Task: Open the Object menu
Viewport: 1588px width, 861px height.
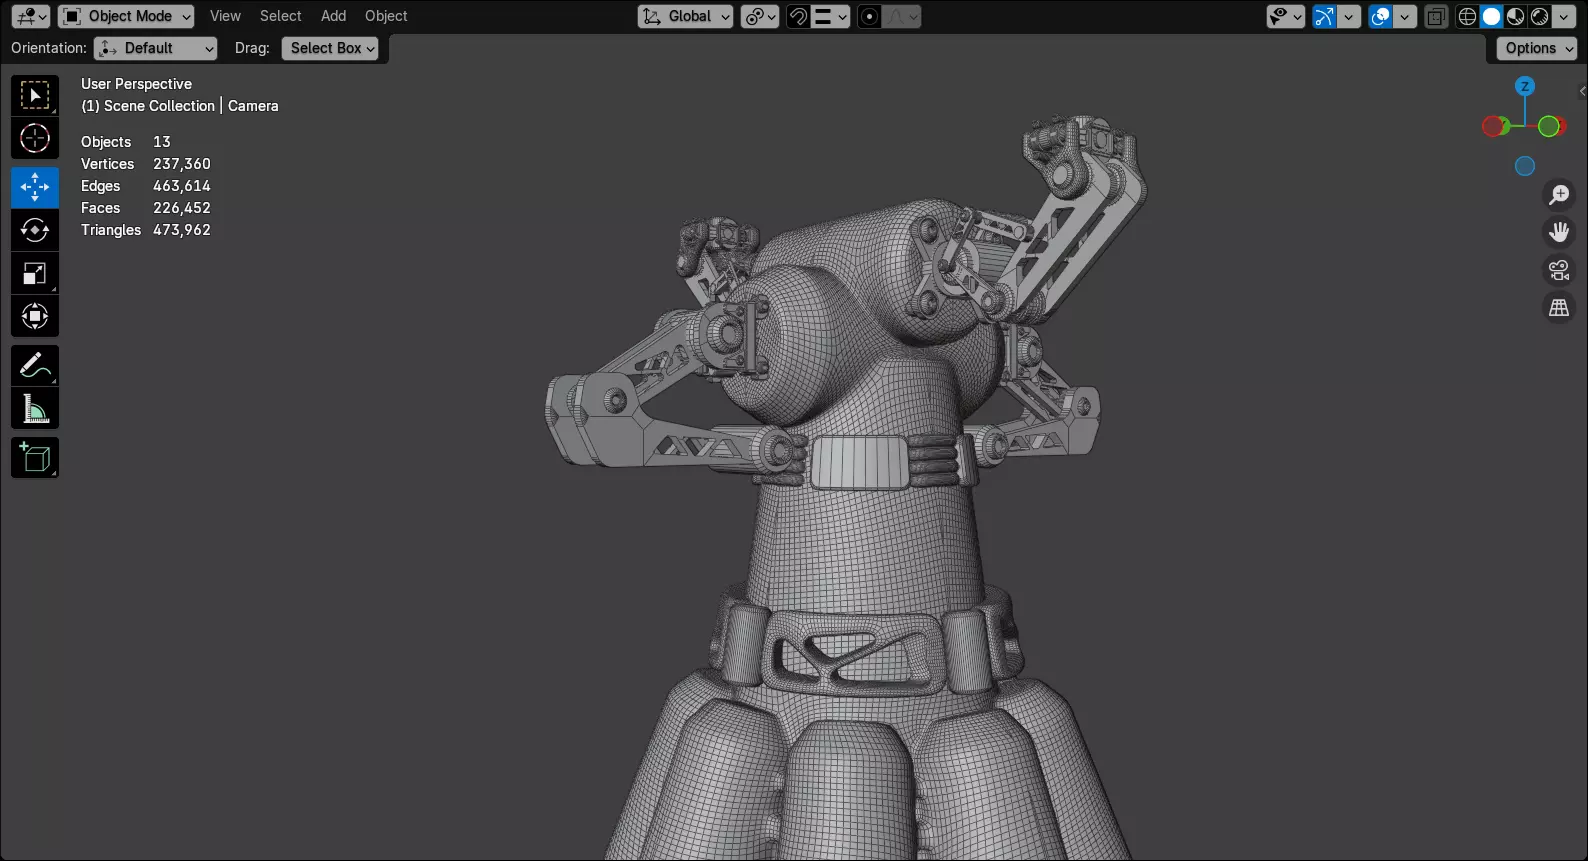Action: tap(386, 16)
